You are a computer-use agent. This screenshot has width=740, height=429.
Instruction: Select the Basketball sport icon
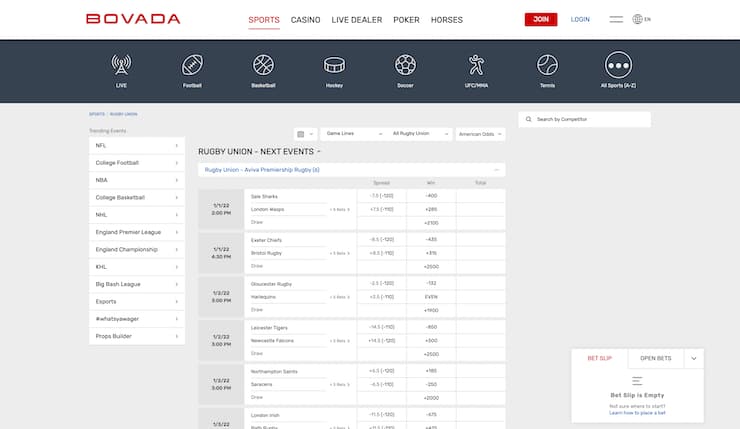263,71
